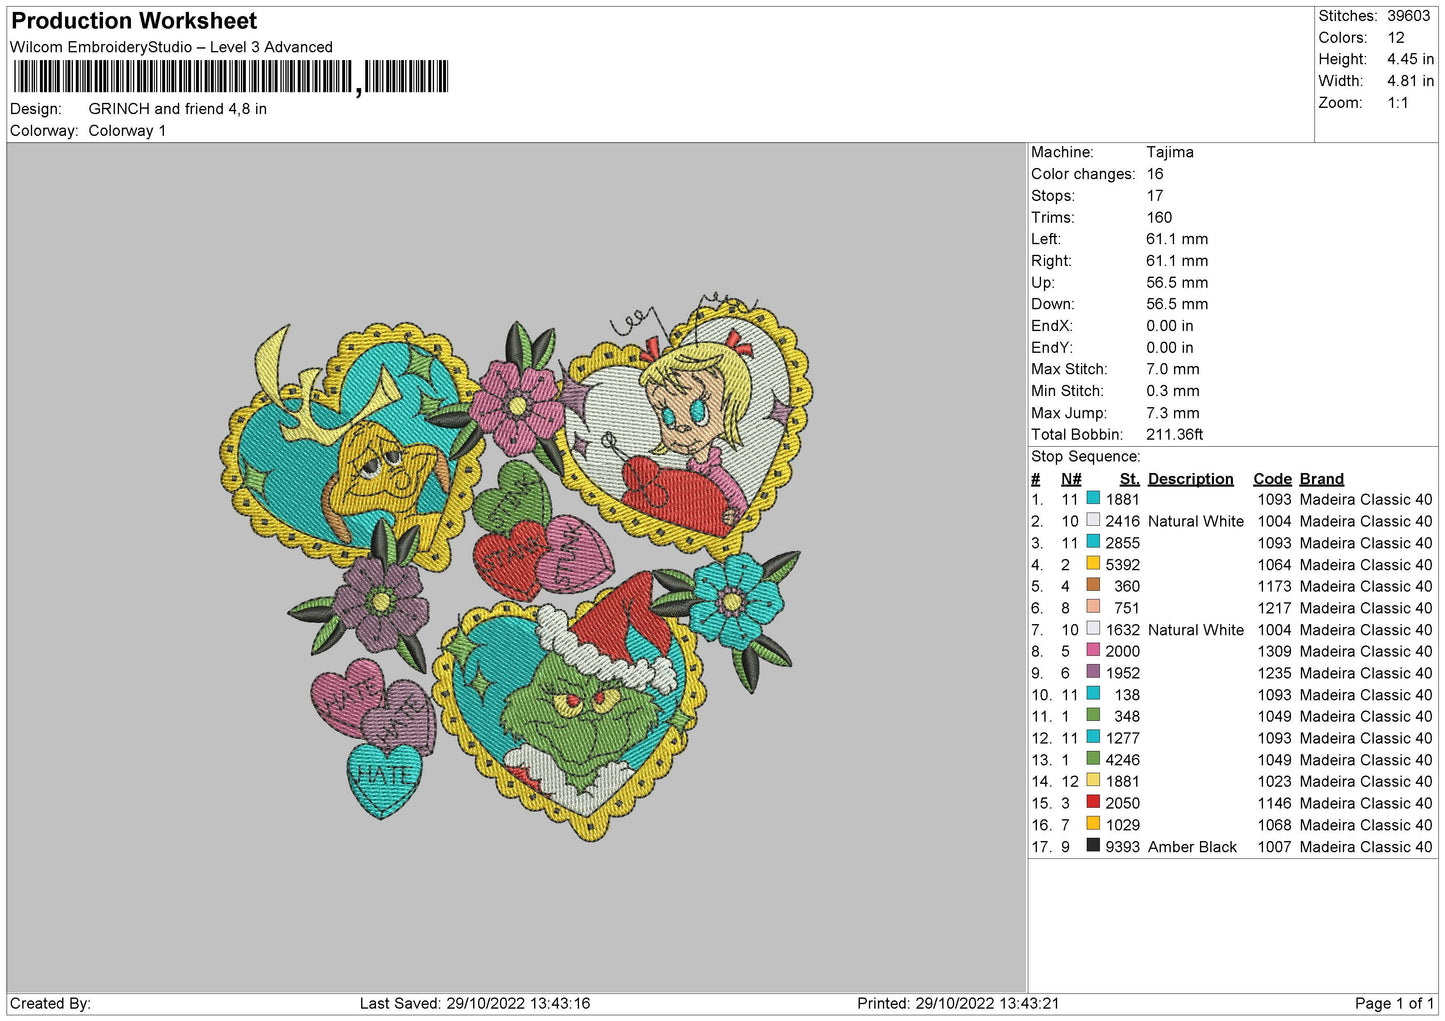This screenshot has height=1021, width=1445.
Task: Click the Left value 61.1 mm
Action: click(1177, 239)
